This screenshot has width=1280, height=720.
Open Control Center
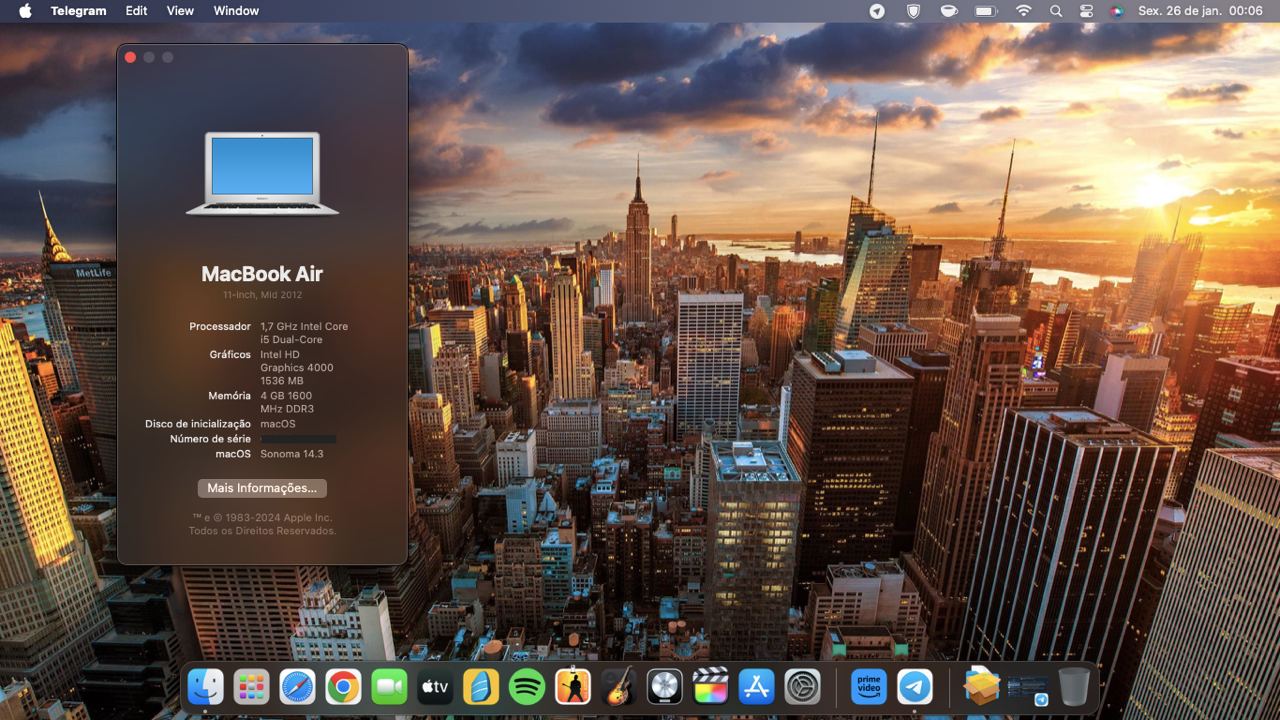tap(1087, 11)
